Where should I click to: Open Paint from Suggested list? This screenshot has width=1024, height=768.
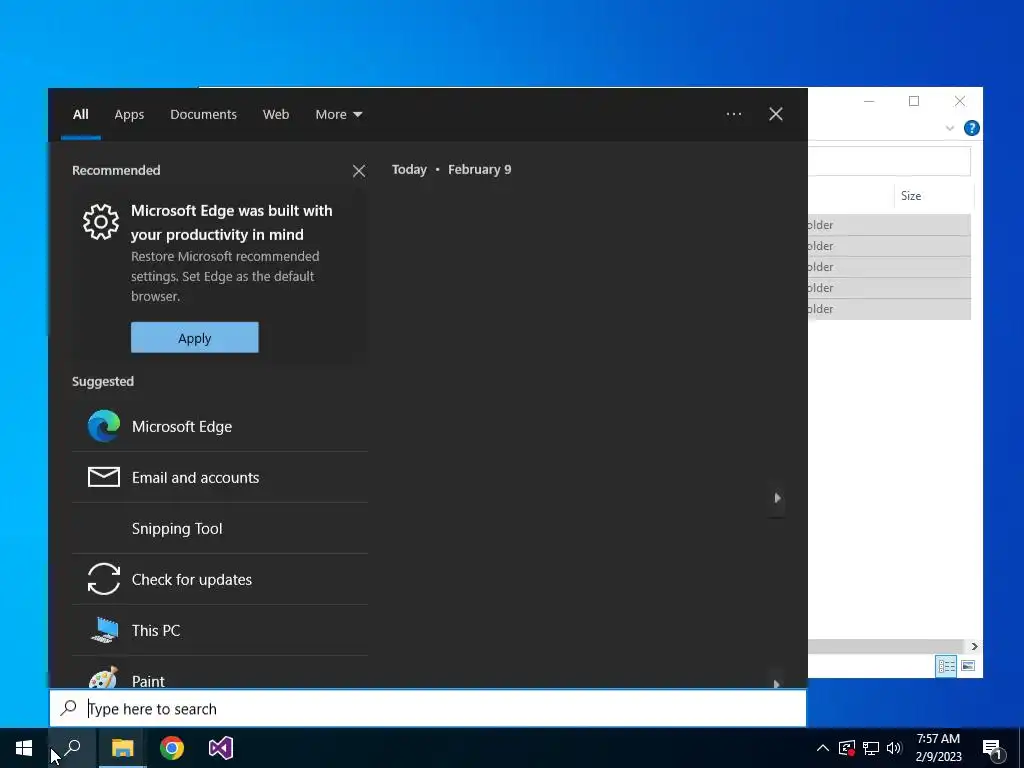point(219,673)
